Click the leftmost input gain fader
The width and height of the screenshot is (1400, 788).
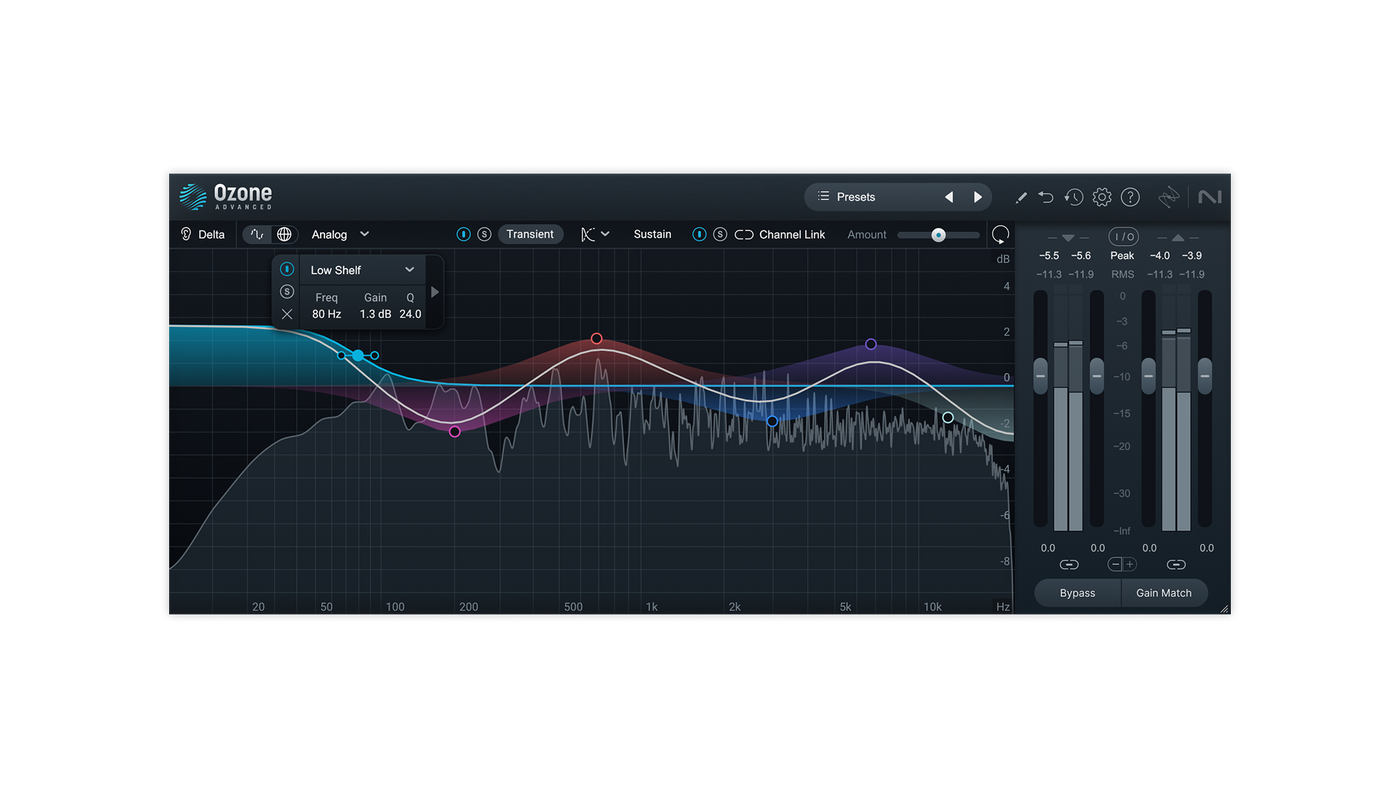tap(1041, 376)
